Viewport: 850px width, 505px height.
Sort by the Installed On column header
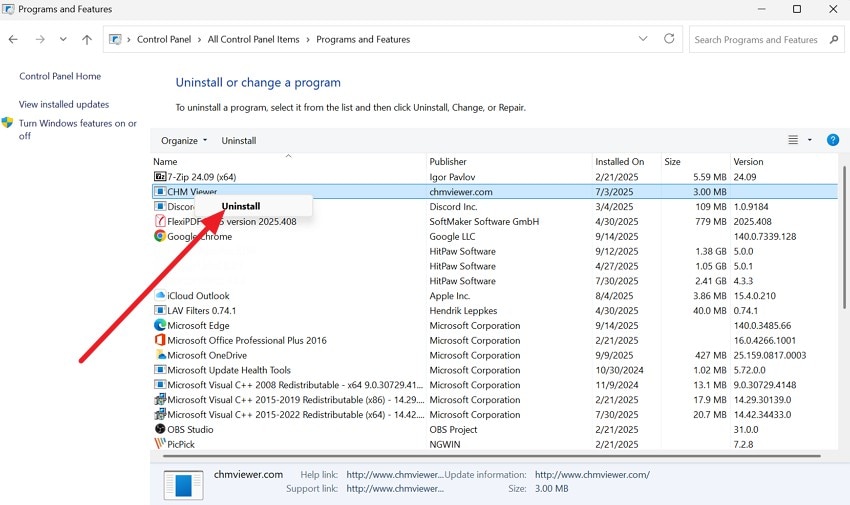(626, 161)
